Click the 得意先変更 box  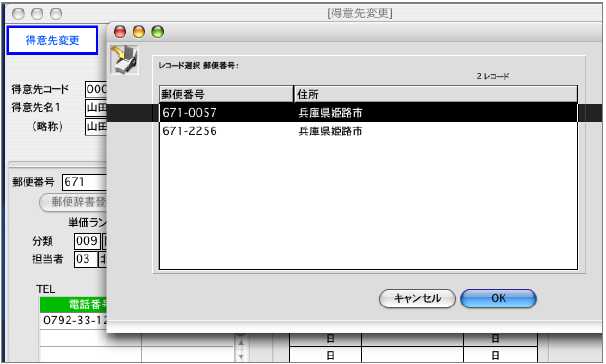pos(52,40)
